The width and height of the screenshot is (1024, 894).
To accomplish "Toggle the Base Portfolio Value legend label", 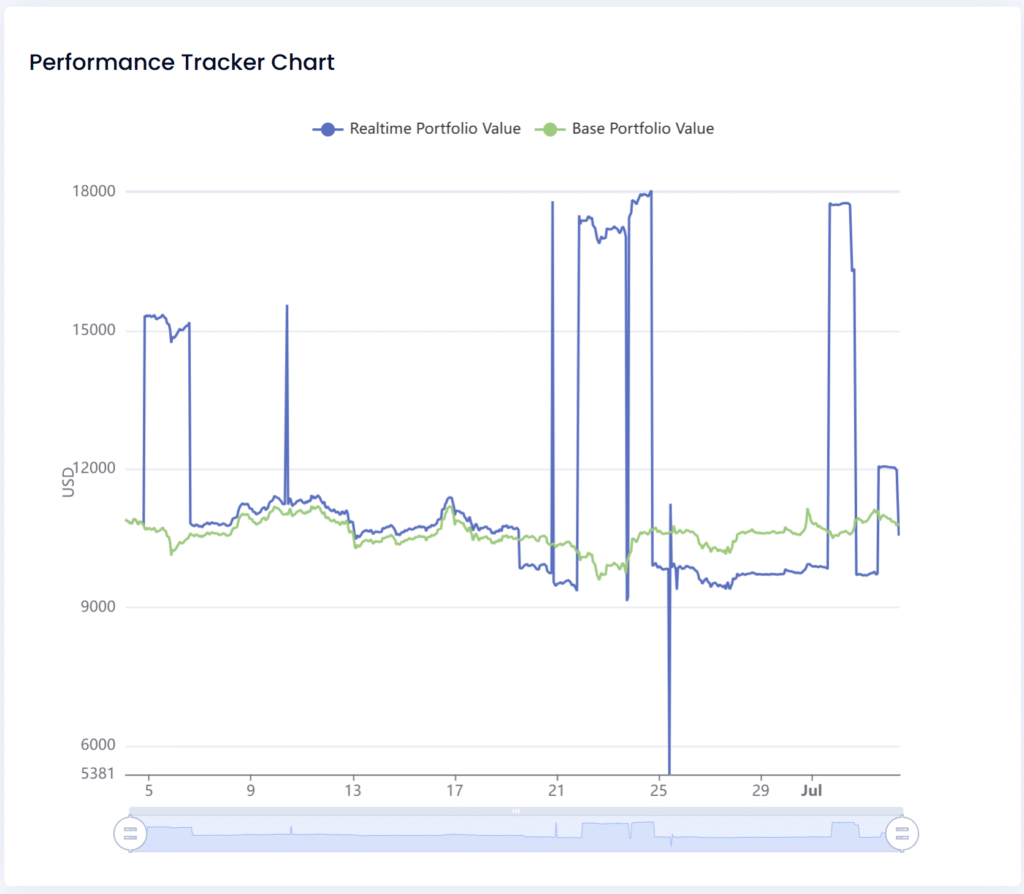I will coord(643,129).
